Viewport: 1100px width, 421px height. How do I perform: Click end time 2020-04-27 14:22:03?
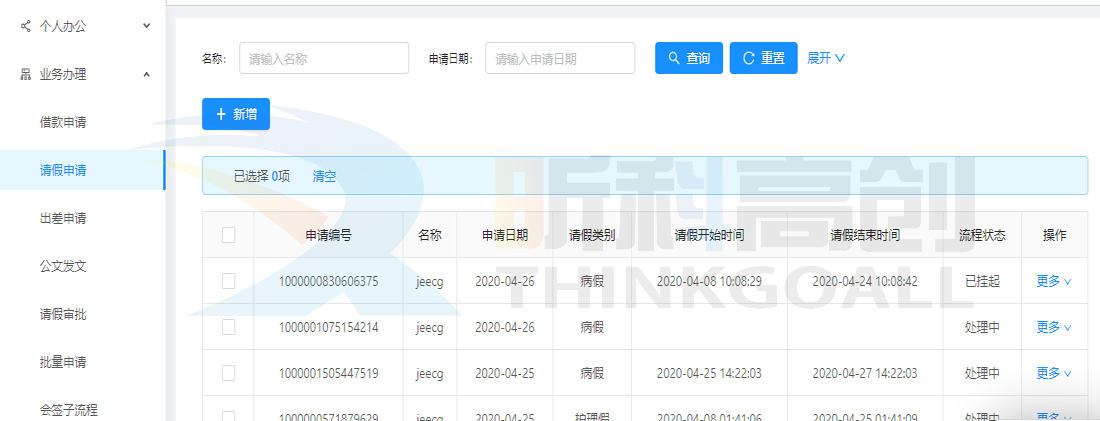point(865,374)
